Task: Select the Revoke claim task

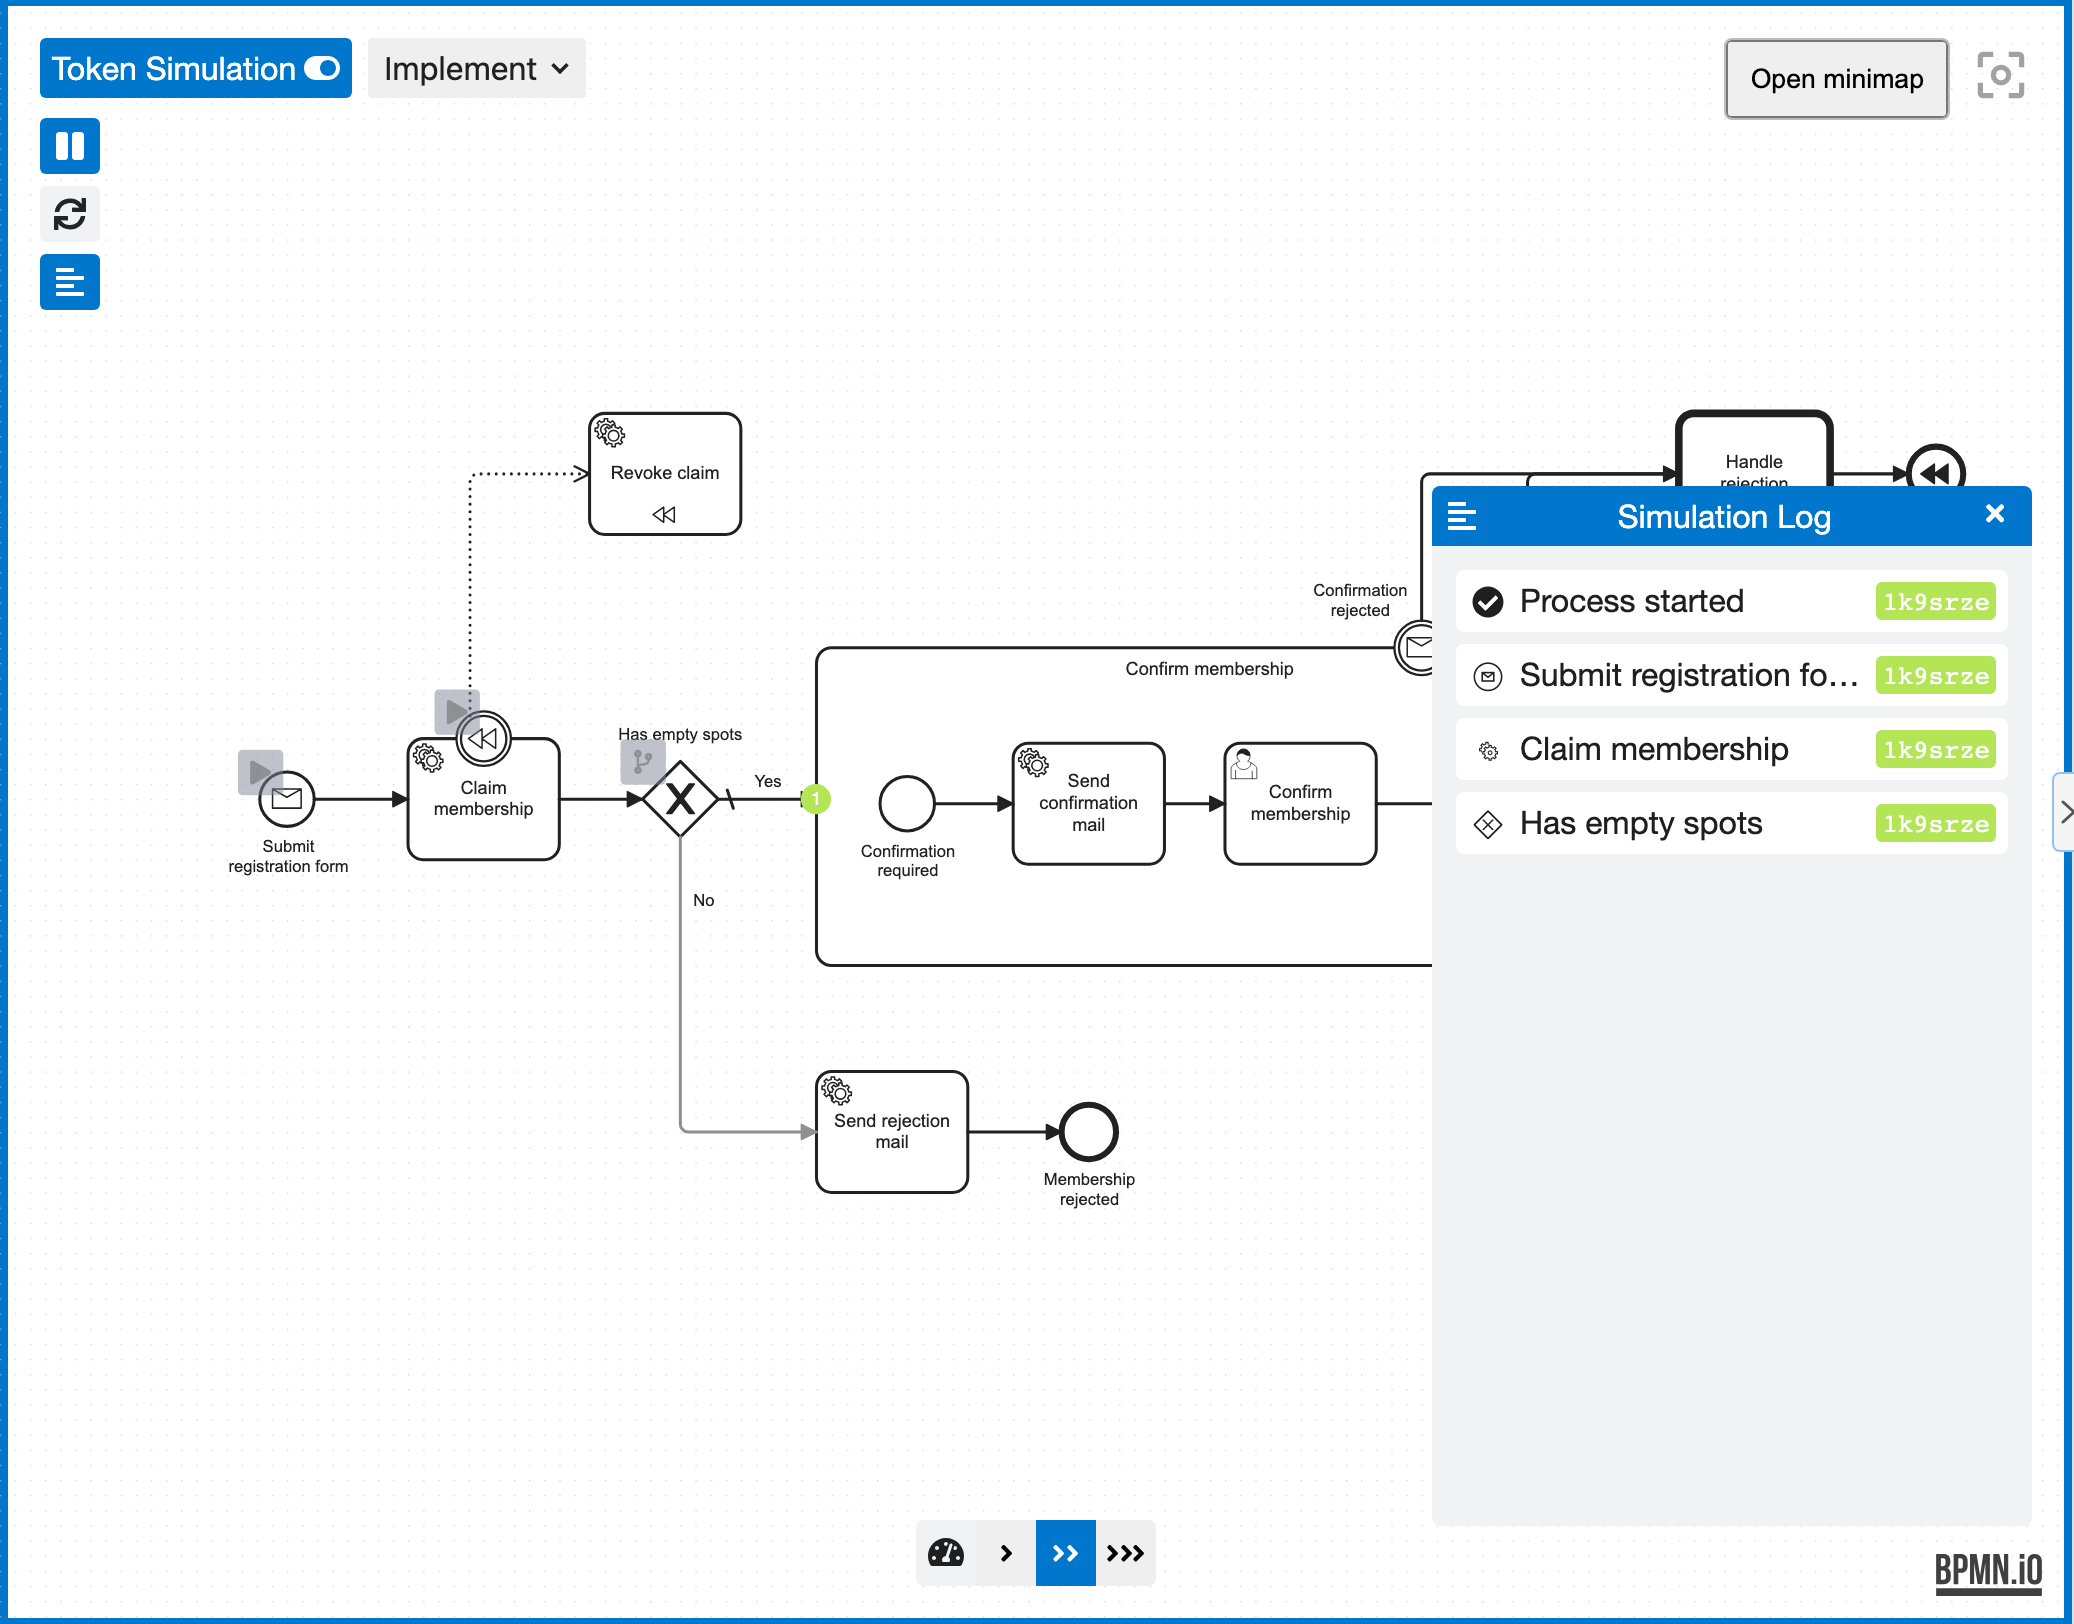Action: pos(665,474)
